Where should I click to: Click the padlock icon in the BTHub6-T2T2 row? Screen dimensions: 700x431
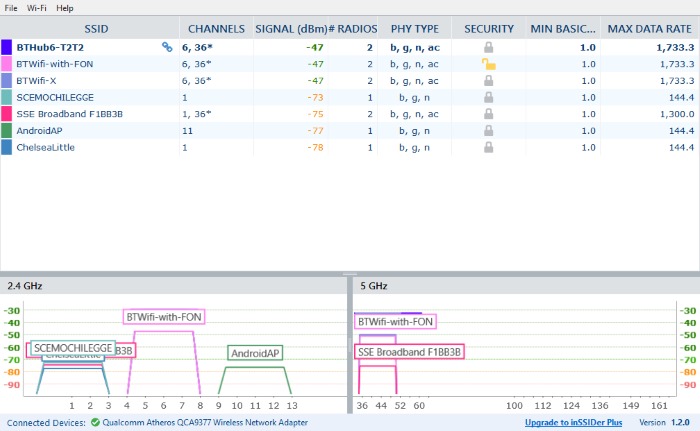click(490, 47)
